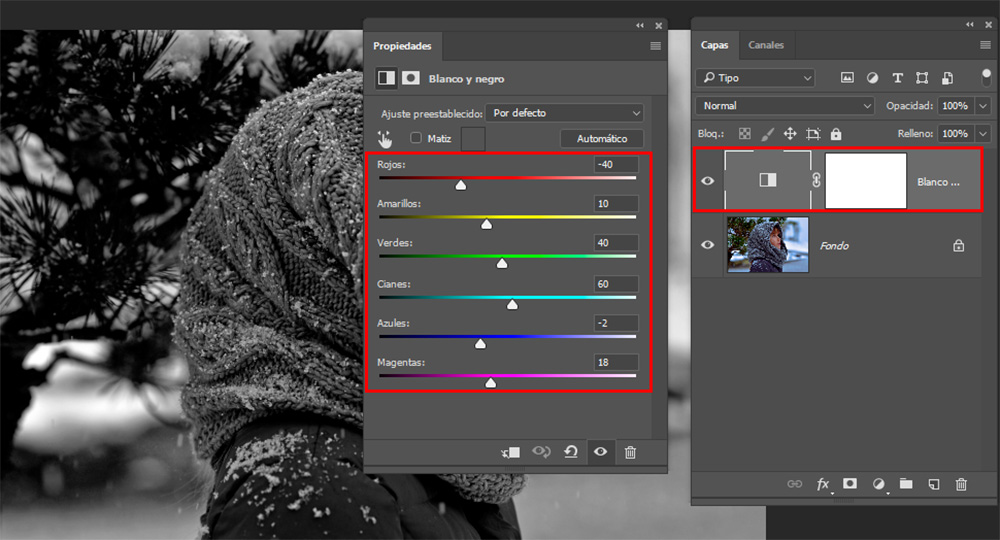
Task: Click the Magentas value field
Action: coord(615,362)
